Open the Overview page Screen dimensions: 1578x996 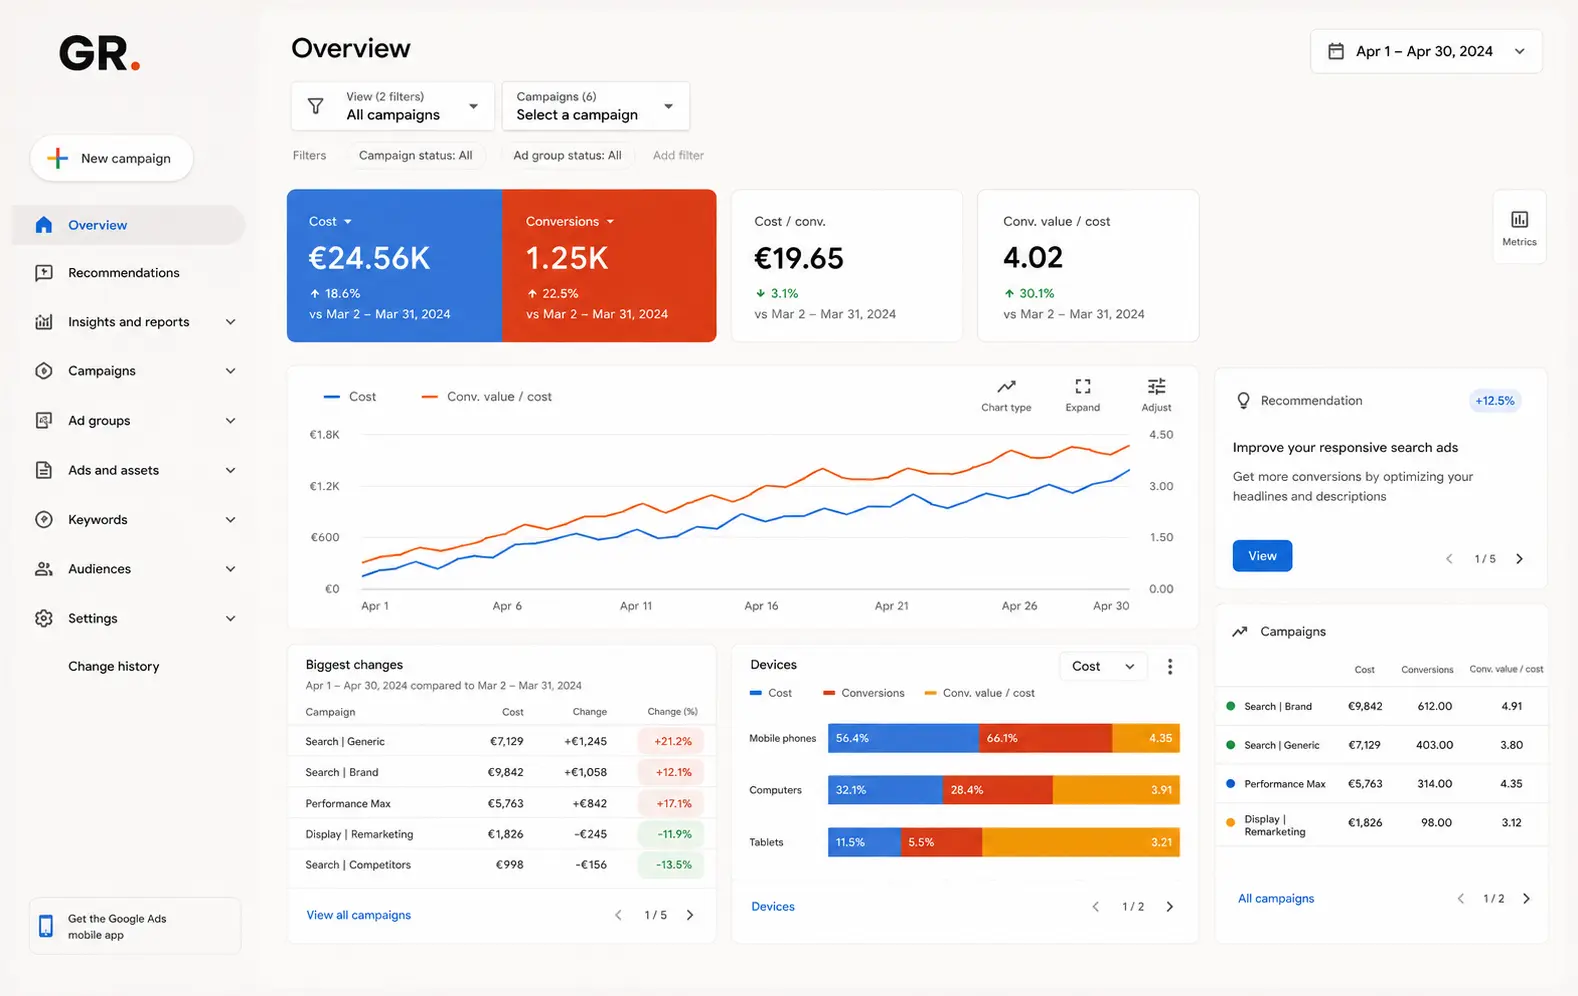click(x=129, y=225)
